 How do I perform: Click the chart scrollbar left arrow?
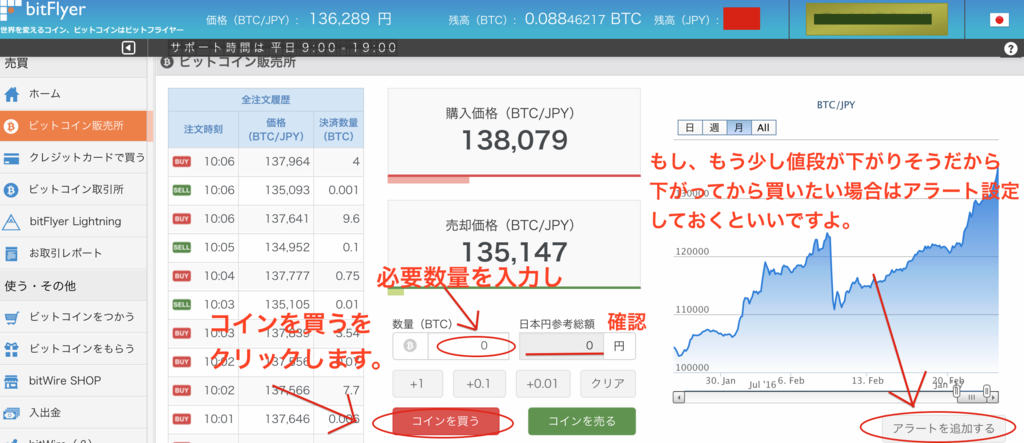(679, 397)
